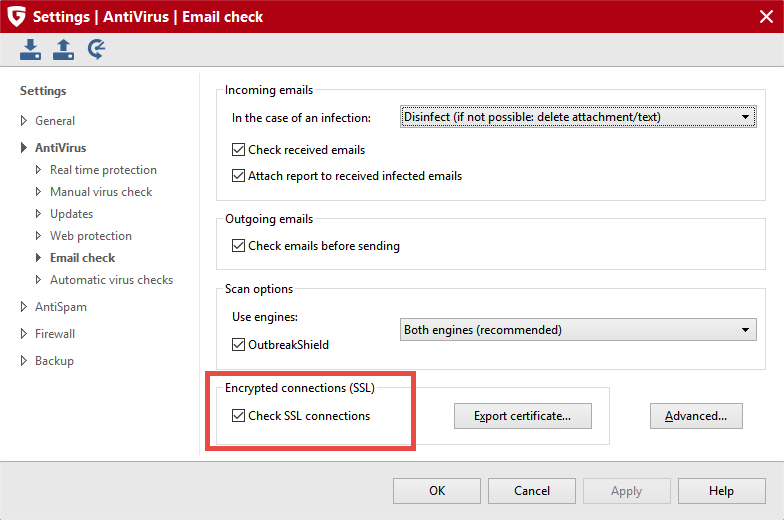Click the 'Use engines:' label
The width and height of the screenshot is (784, 520).
point(265,316)
